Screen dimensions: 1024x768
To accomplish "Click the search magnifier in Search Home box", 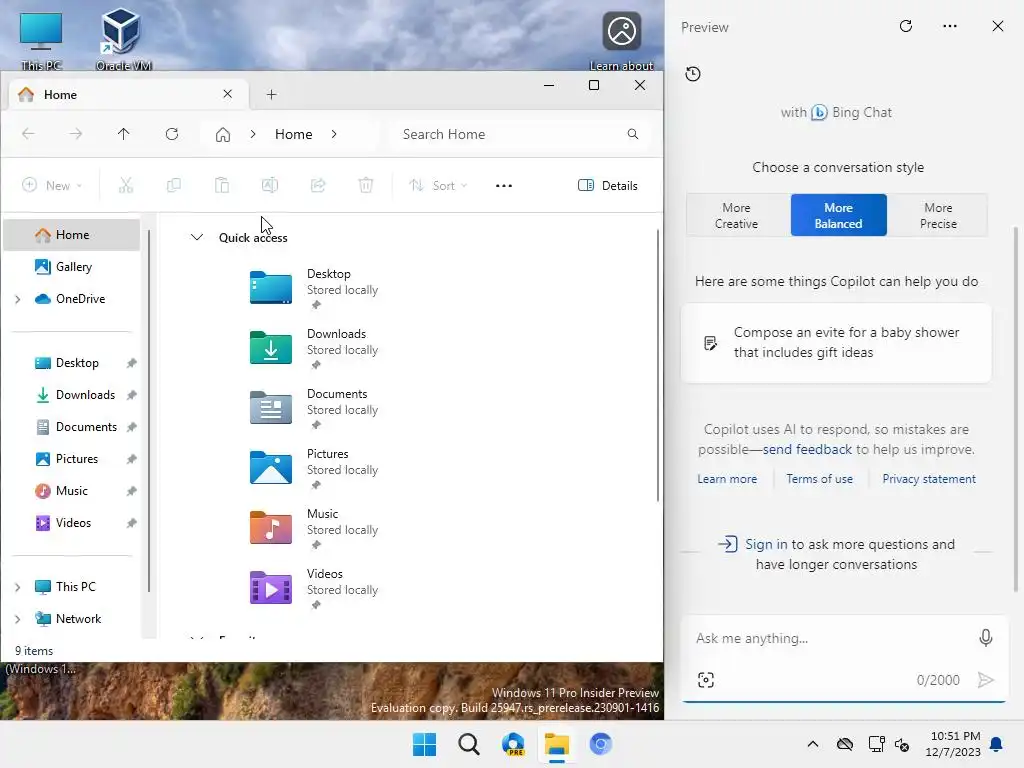I will point(632,134).
